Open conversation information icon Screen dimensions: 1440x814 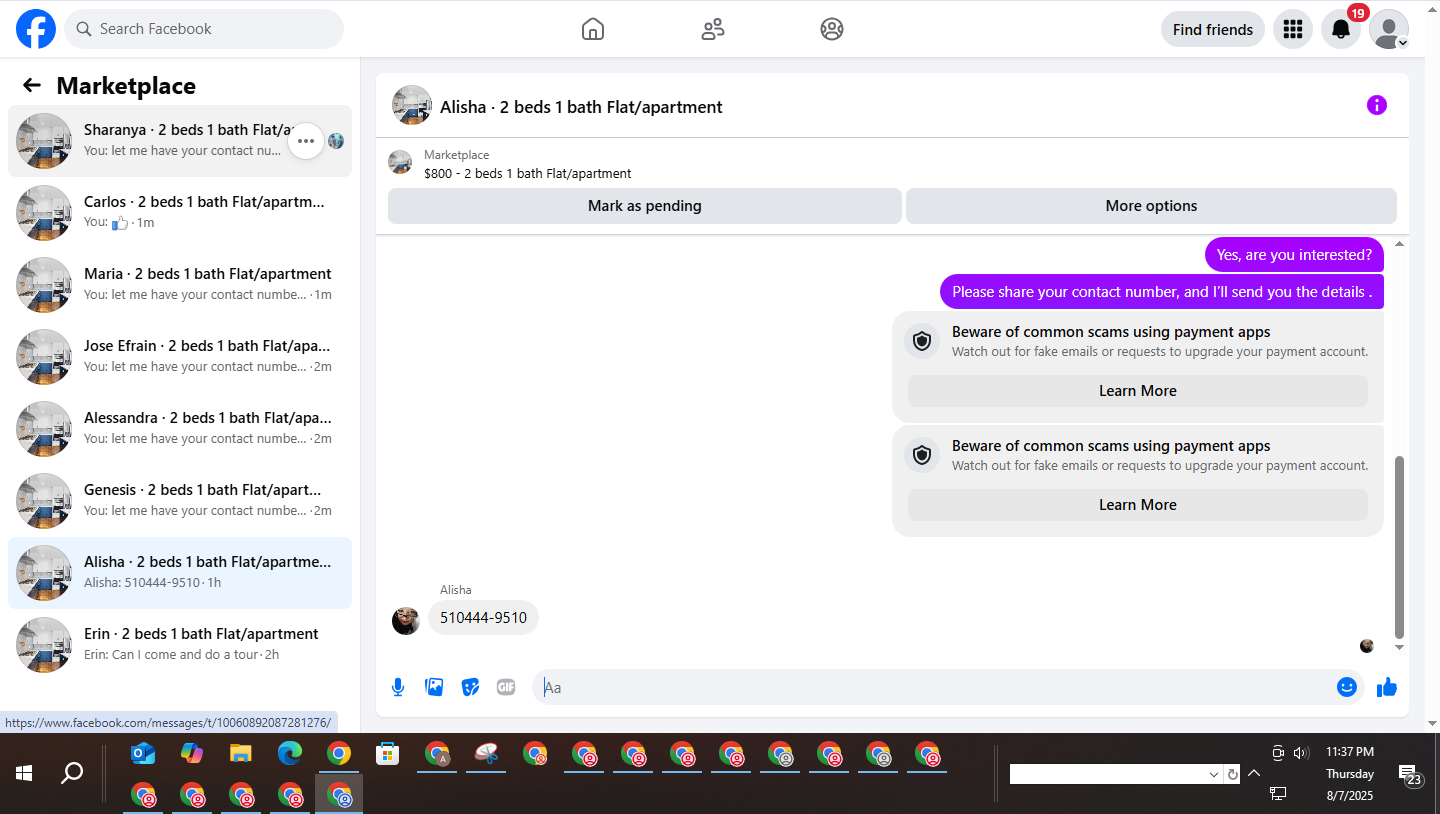click(x=1377, y=105)
